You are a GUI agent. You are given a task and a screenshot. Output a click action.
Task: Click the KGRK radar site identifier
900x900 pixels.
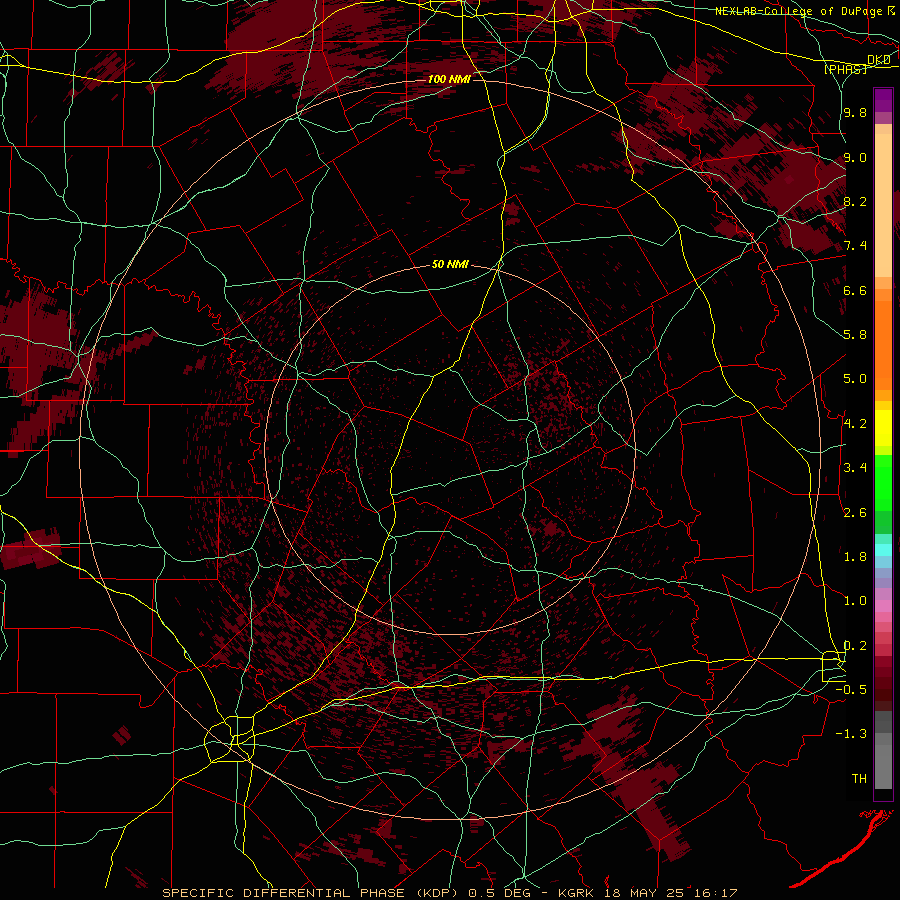pyautogui.click(x=576, y=893)
